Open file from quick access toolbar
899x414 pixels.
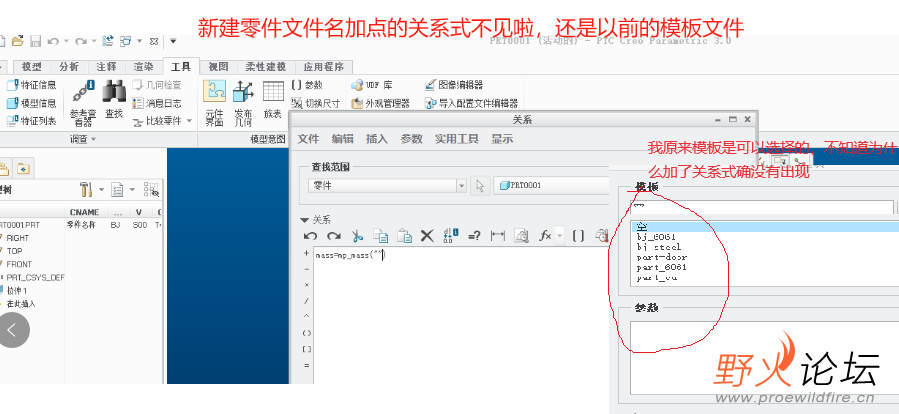tap(17, 41)
